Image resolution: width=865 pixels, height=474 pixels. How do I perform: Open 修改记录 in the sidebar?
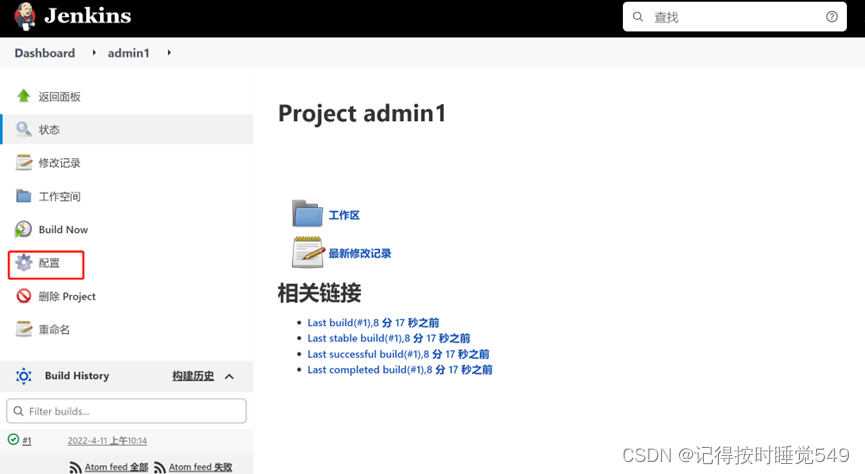[60, 163]
